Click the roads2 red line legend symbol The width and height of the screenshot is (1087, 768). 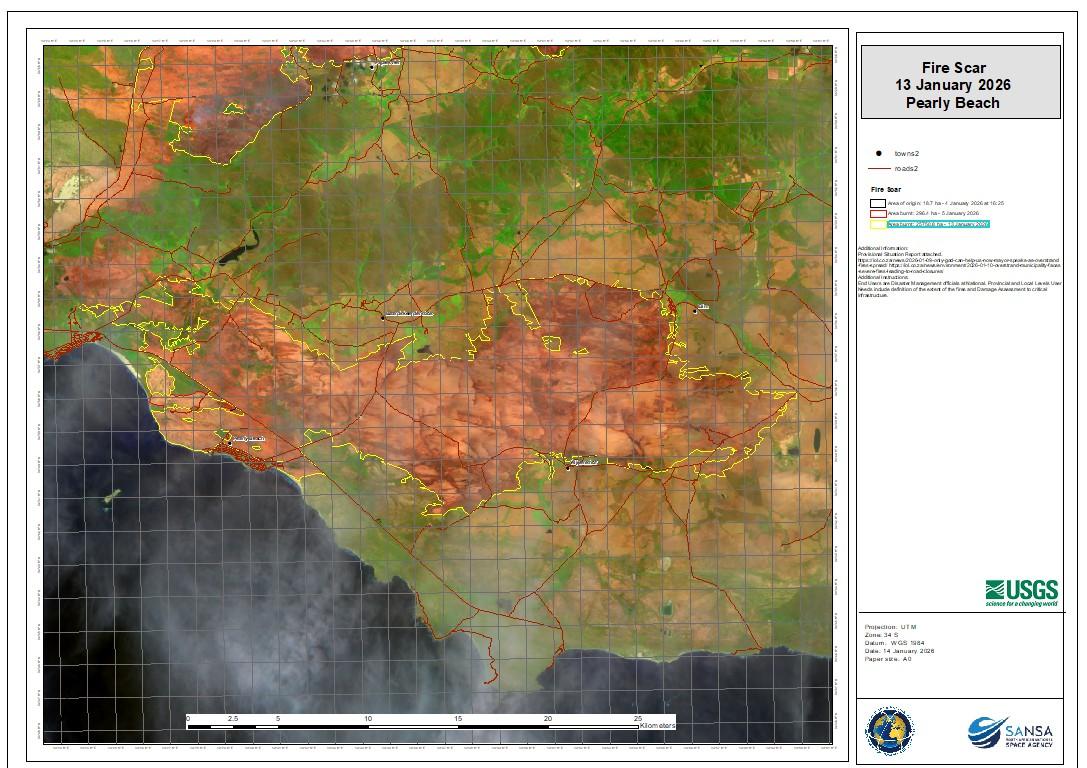click(x=879, y=169)
